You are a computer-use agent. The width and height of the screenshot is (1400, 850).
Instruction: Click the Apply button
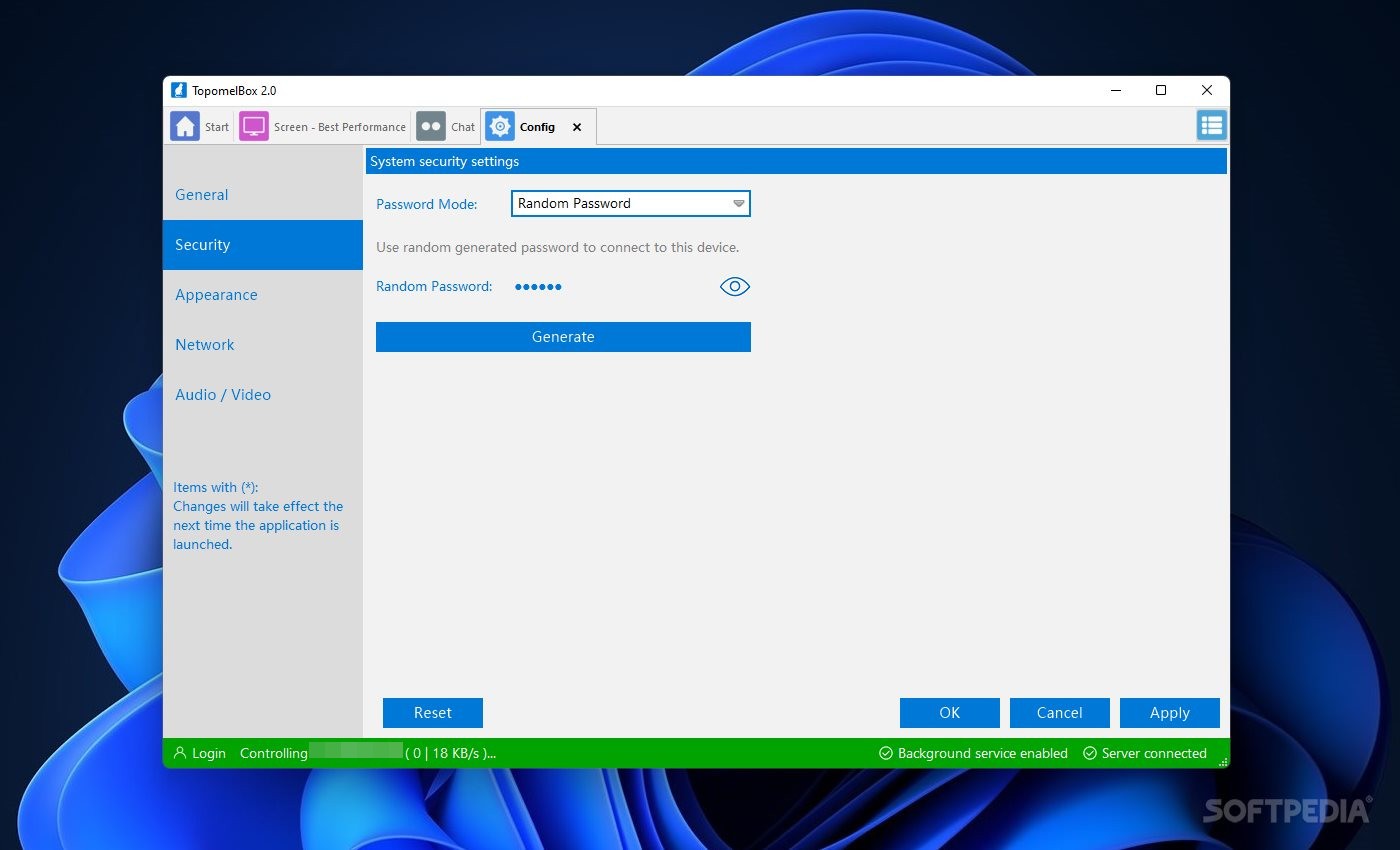pos(1170,713)
